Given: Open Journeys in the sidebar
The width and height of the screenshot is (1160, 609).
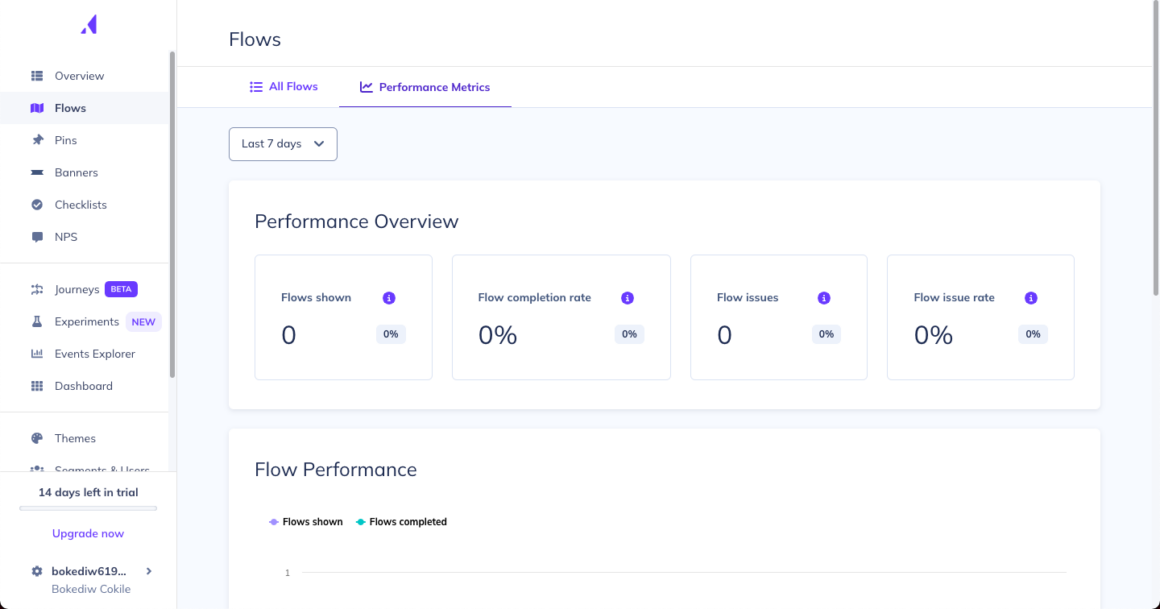Looking at the screenshot, I should pos(77,290).
